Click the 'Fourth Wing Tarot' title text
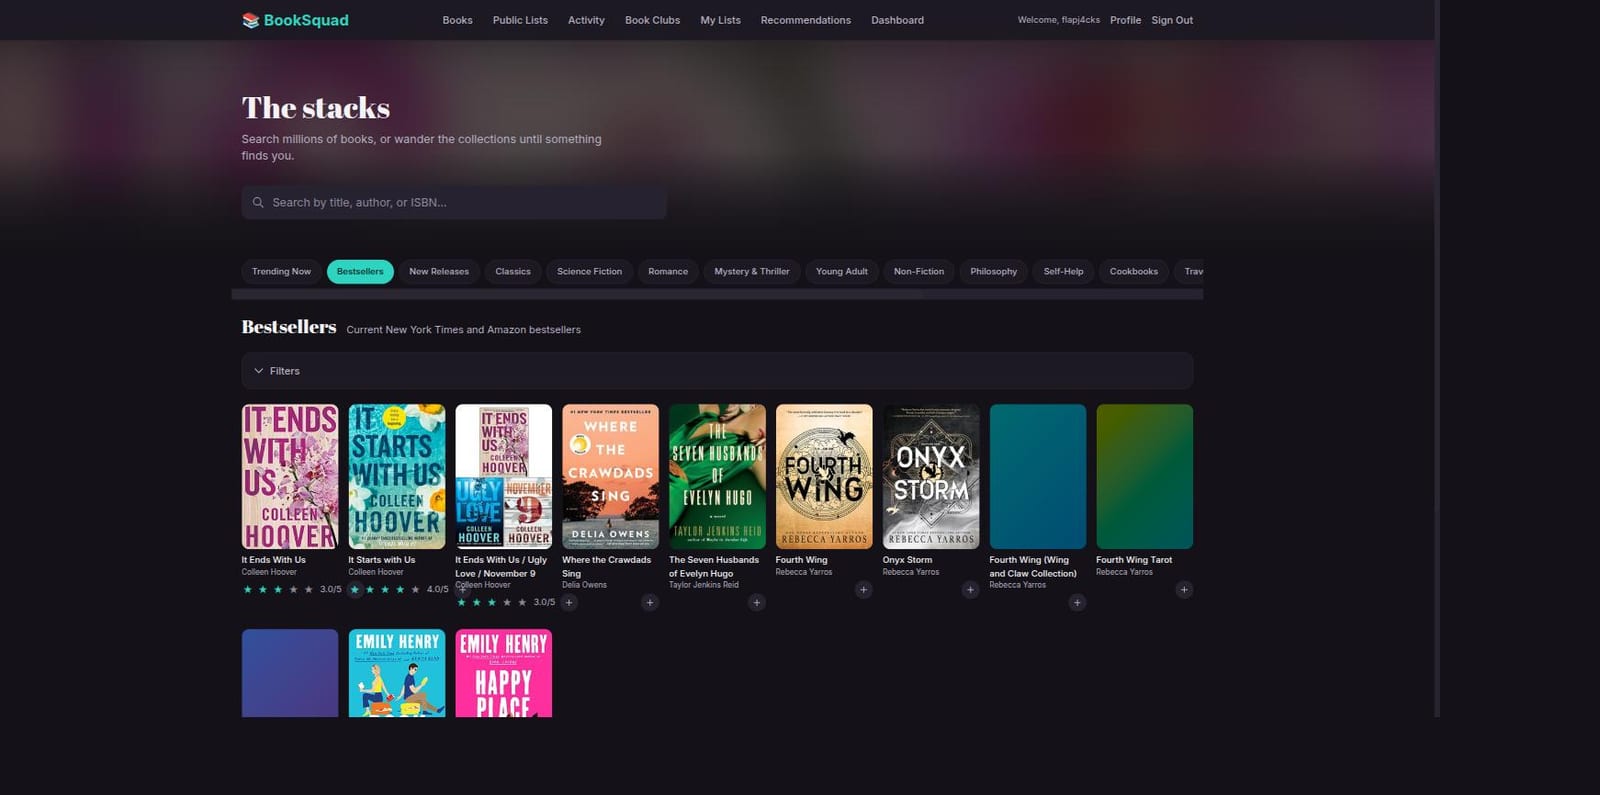 coord(1134,560)
